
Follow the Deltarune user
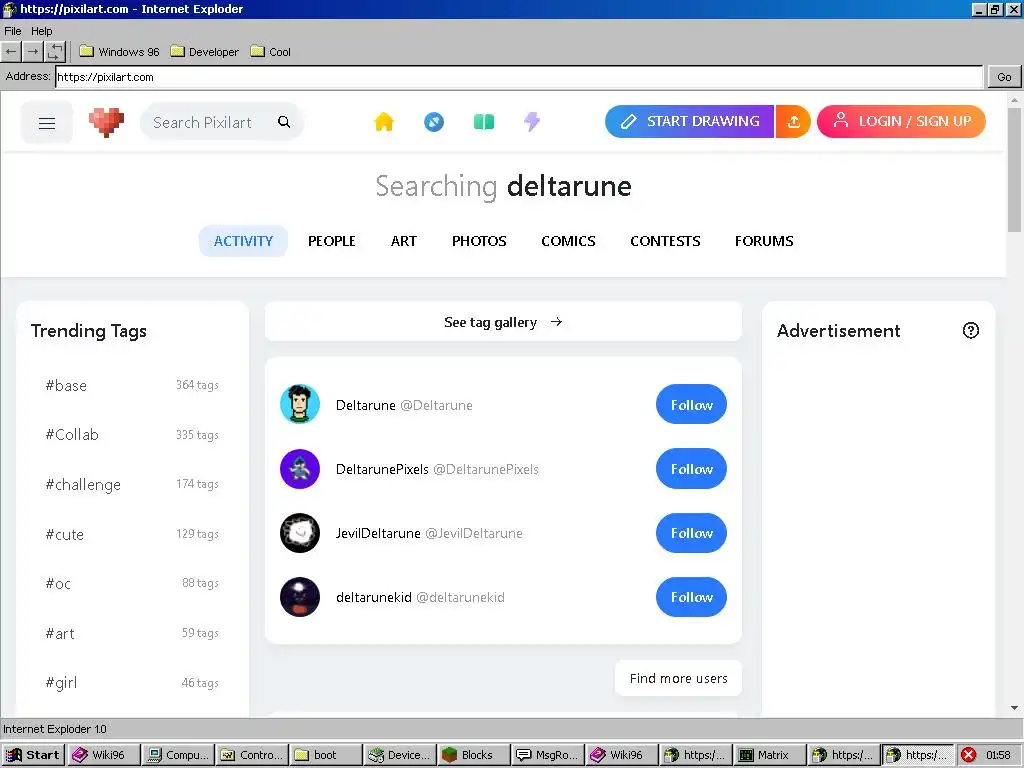click(x=691, y=404)
